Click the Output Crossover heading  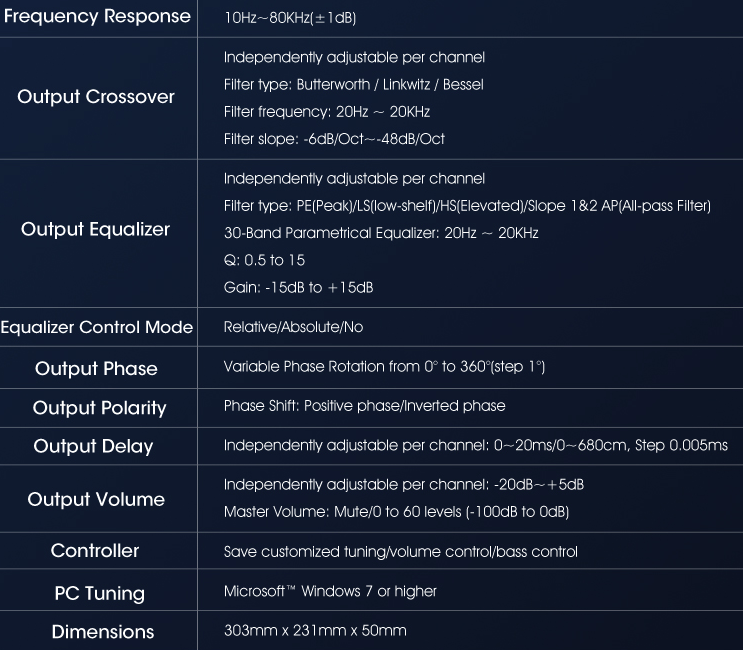tap(96, 97)
